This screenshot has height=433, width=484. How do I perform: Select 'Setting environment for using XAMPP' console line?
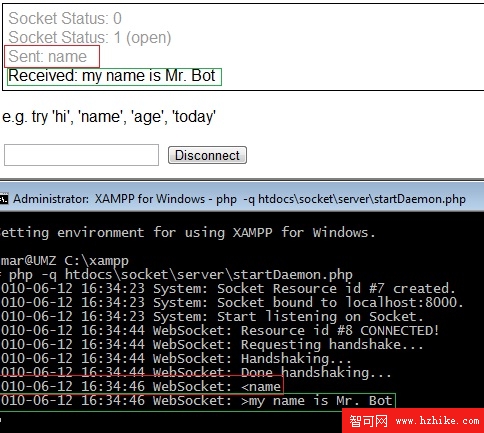point(188,232)
